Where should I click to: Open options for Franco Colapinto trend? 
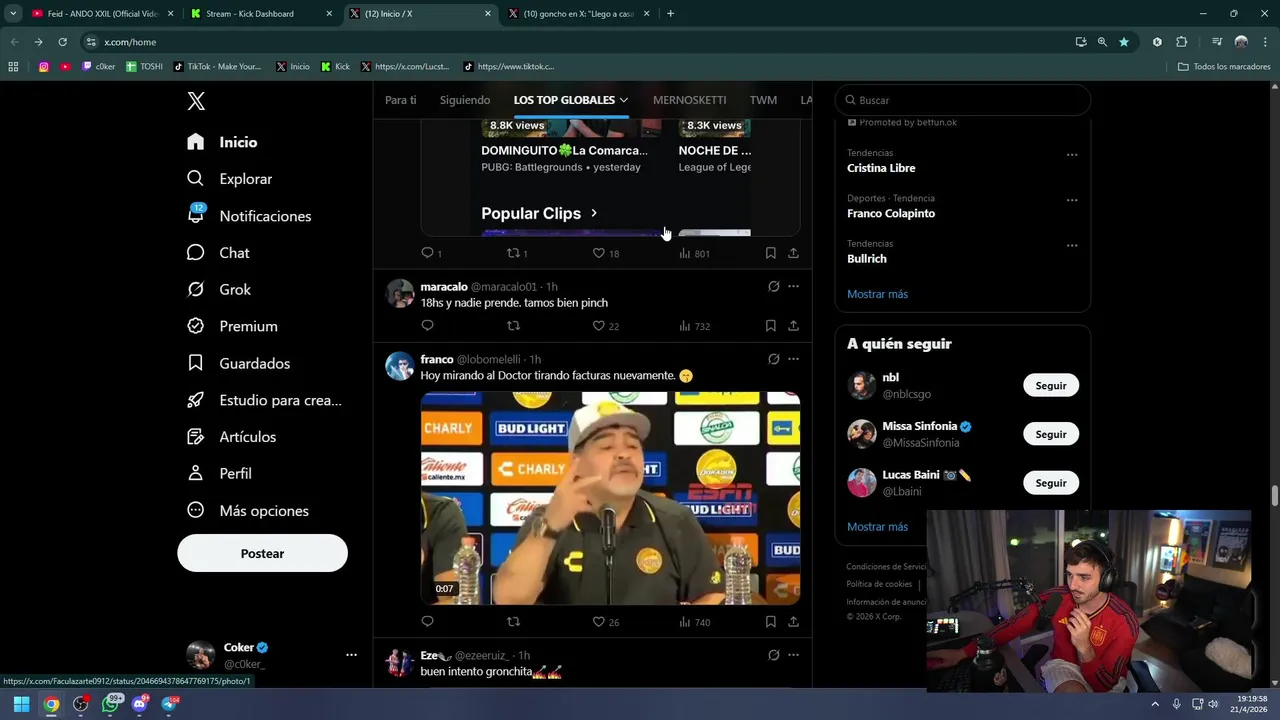pos(1072,200)
